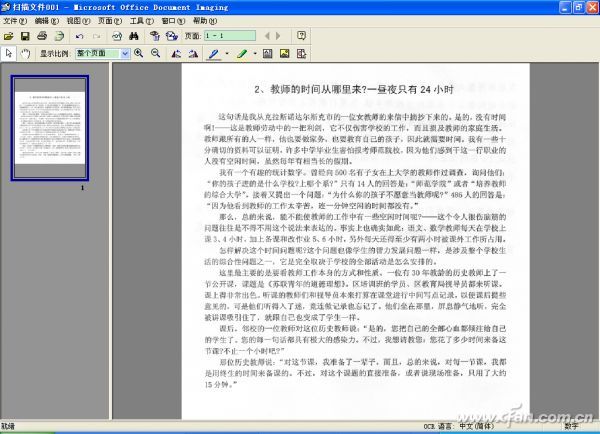Open the 文件 (File) menu
600x434 pixels.
[15, 21]
